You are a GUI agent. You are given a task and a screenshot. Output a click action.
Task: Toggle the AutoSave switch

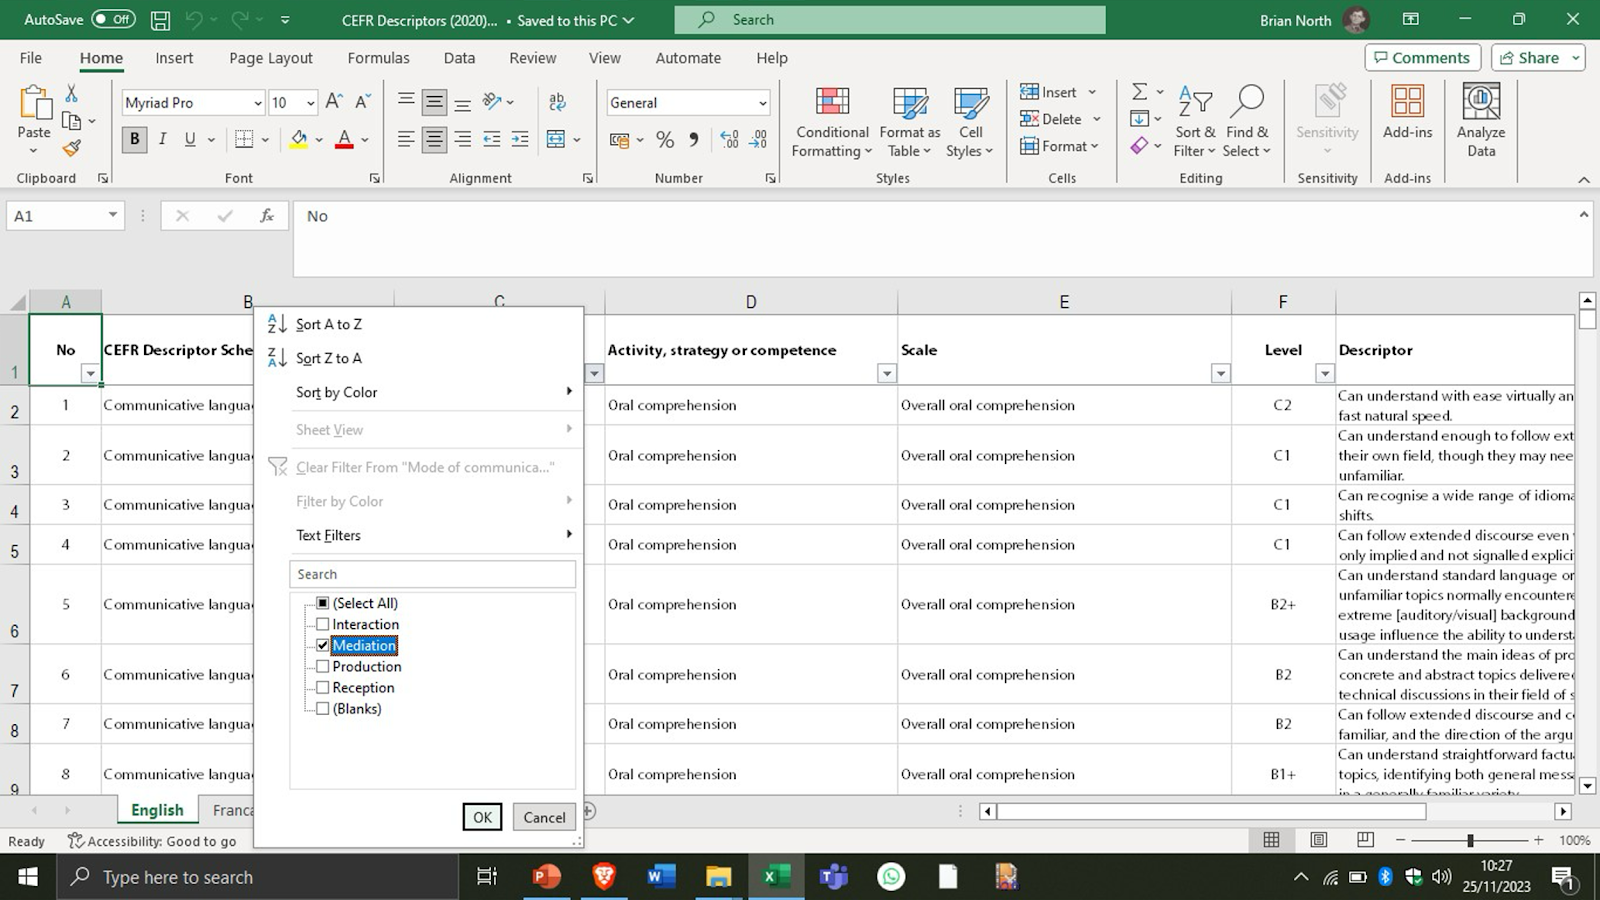113,19
